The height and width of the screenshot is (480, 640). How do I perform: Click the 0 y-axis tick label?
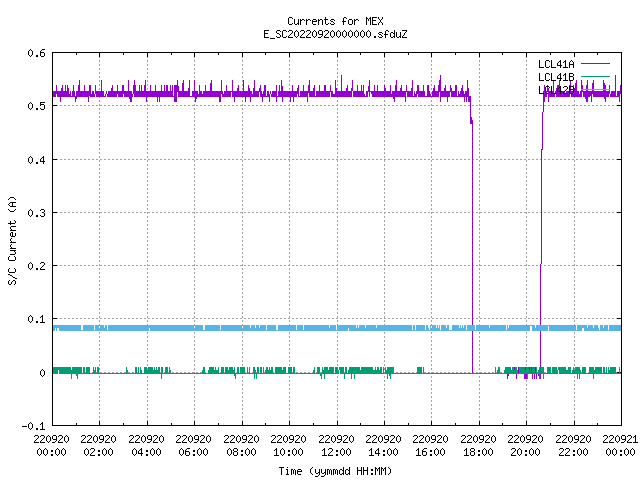tap(42, 373)
